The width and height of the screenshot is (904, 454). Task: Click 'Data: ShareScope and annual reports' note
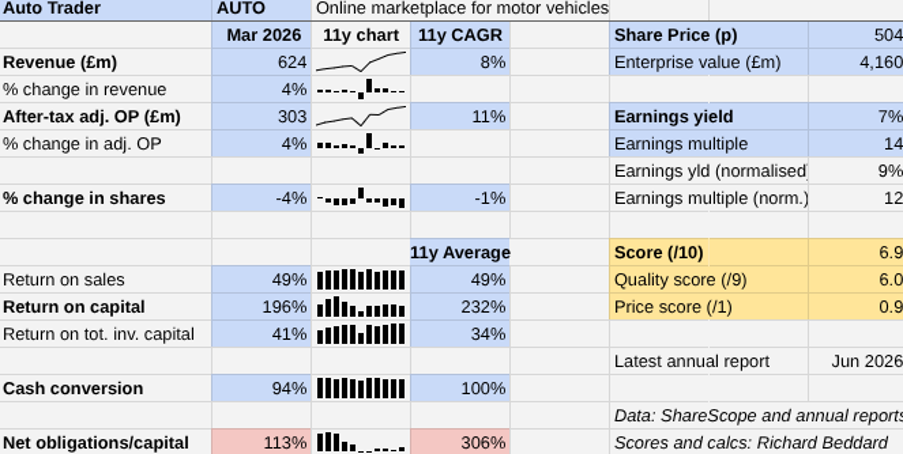[x=759, y=415]
